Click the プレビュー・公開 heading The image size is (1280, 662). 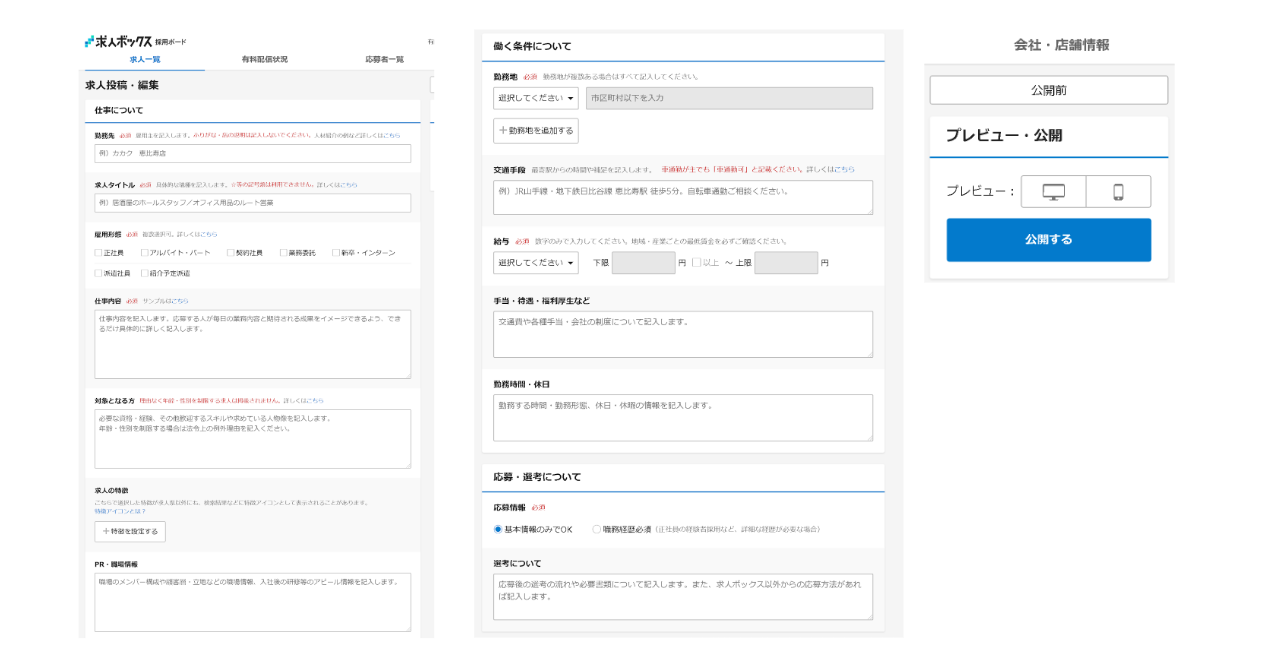[x=1004, y=135]
